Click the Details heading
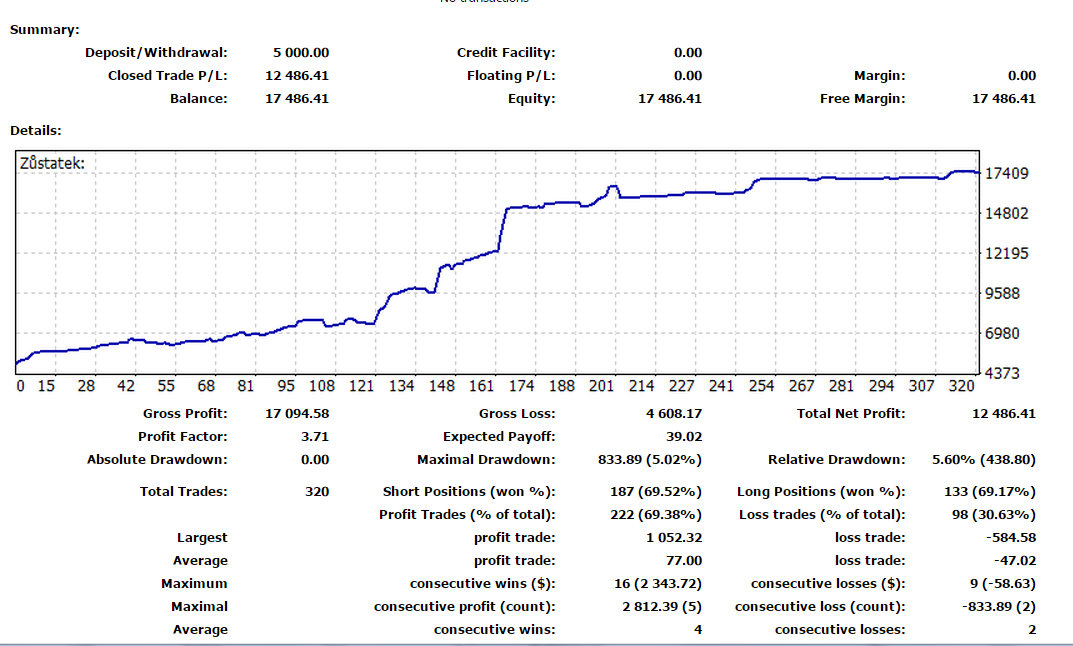 coord(36,130)
